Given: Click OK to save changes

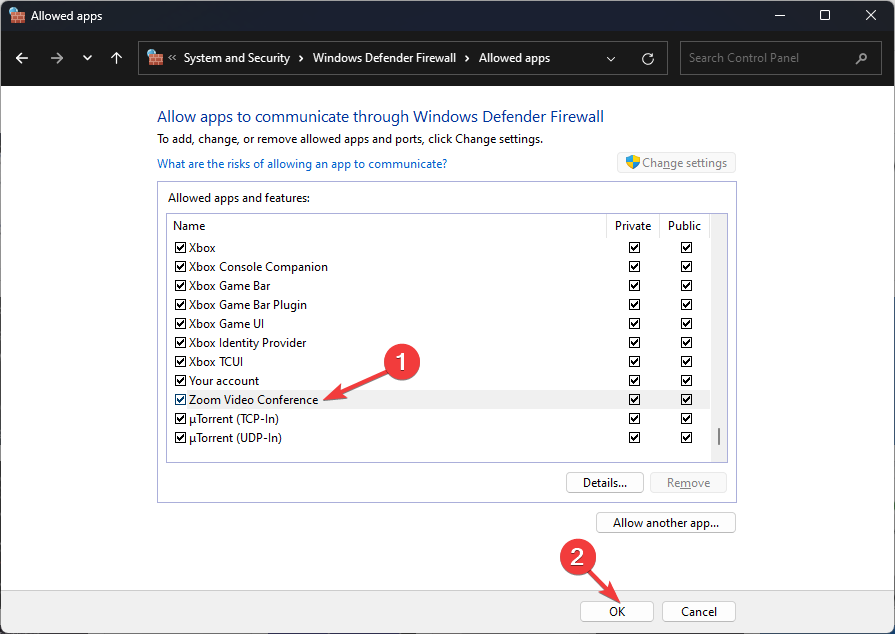Looking at the screenshot, I should 616,611.
